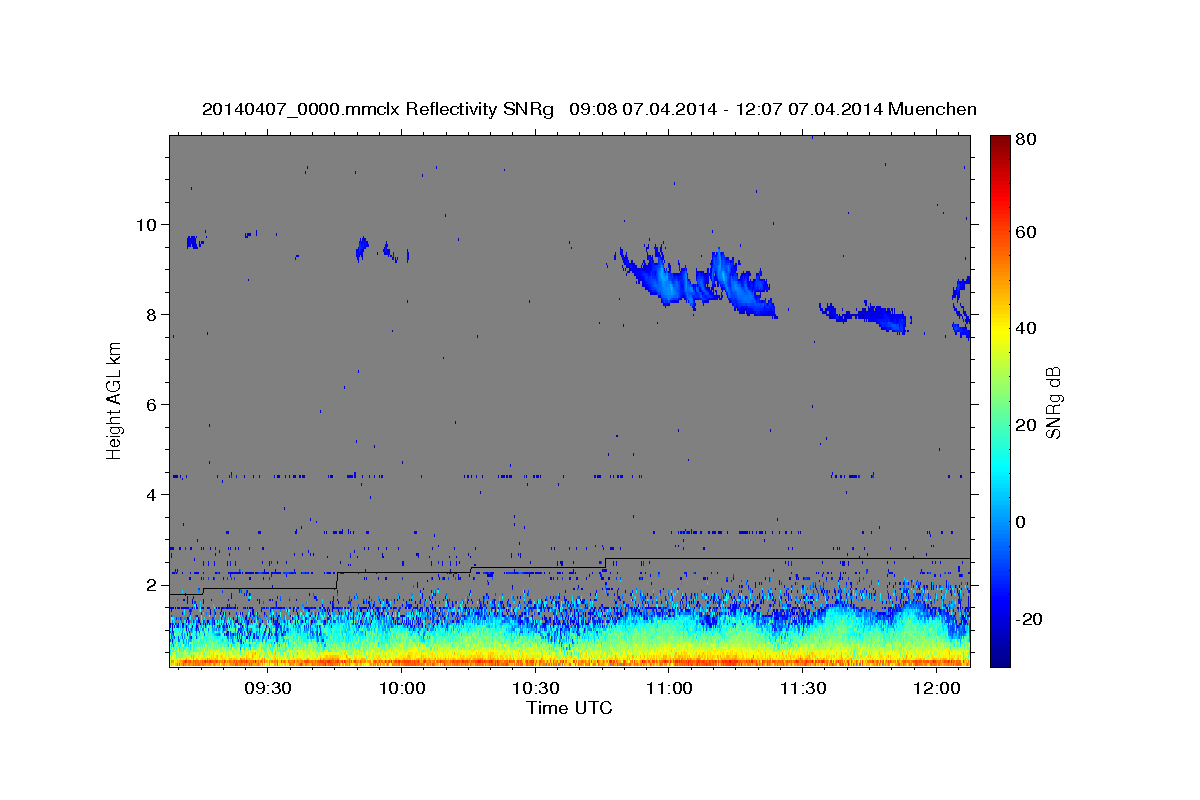Click the colorbar value '20'
The width and height of the screenshot is (1200, 800).
point(1025,425)
